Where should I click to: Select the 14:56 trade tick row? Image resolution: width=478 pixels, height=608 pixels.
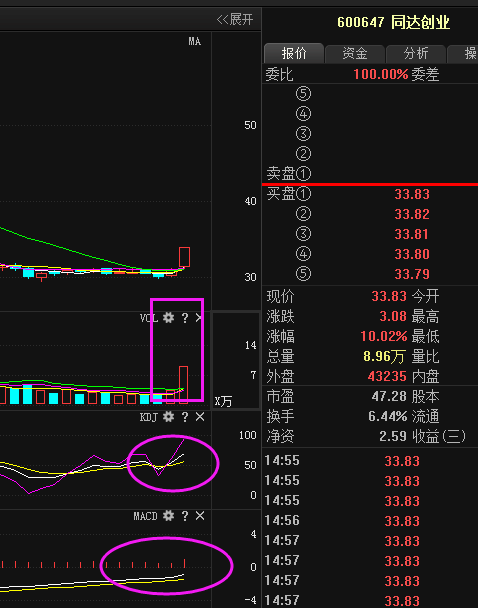(370, 521)
